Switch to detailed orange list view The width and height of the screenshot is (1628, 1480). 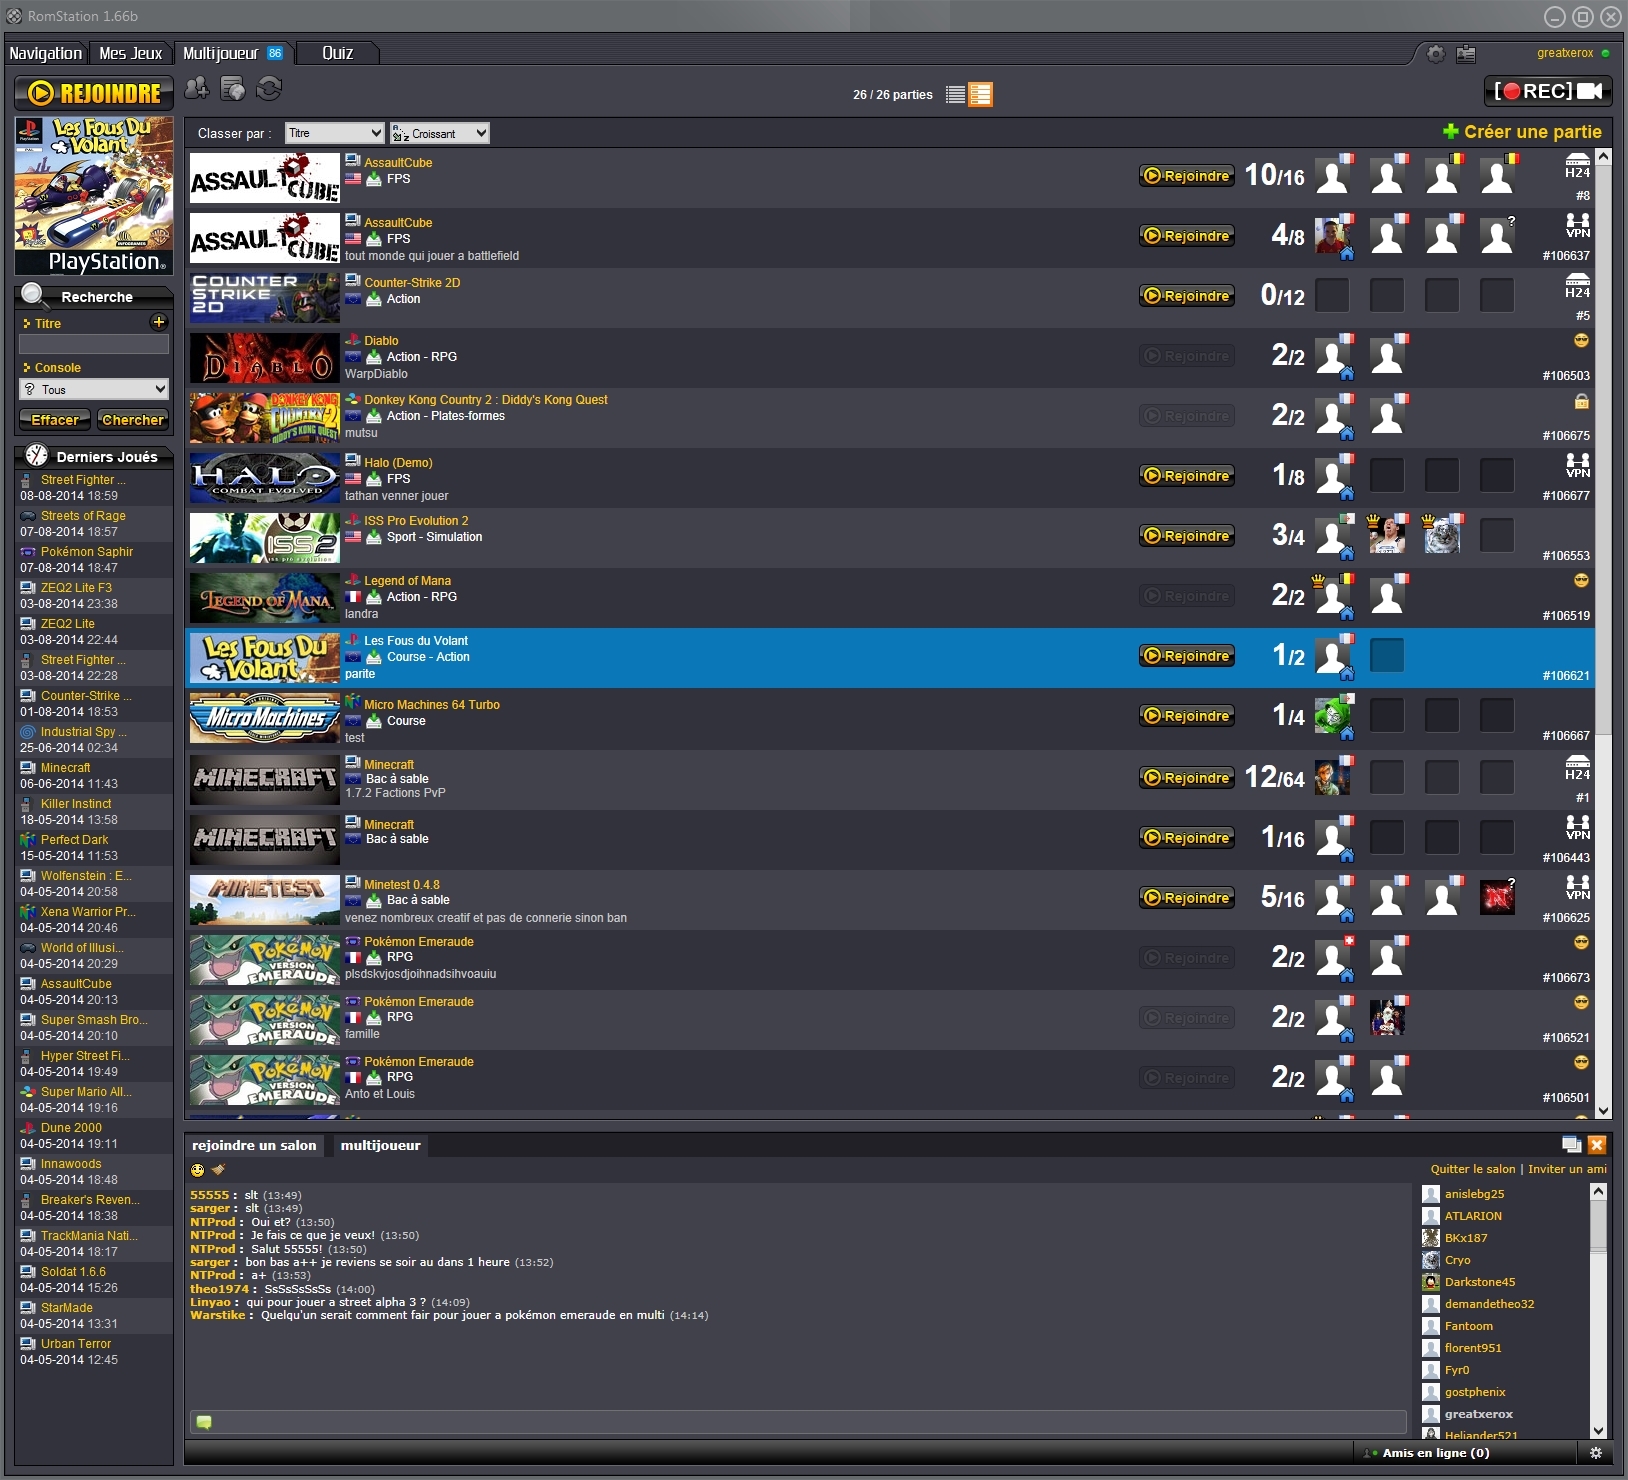tap(981, 94)
